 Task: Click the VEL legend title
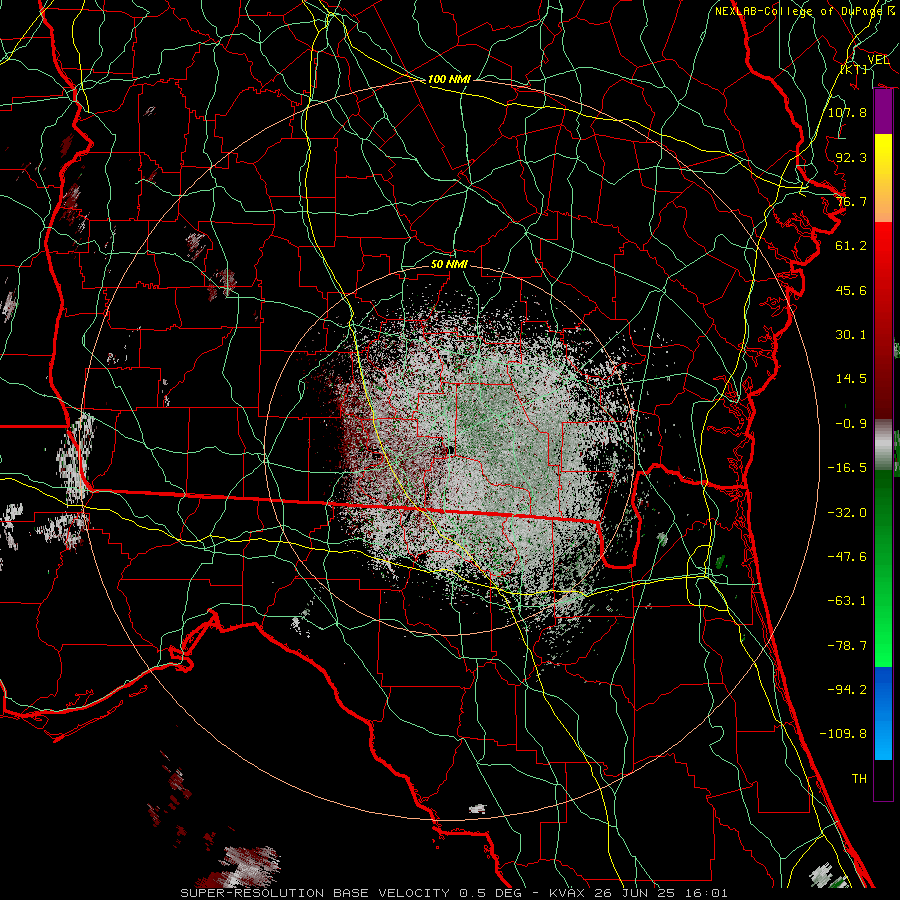click(x=879, y=60)
